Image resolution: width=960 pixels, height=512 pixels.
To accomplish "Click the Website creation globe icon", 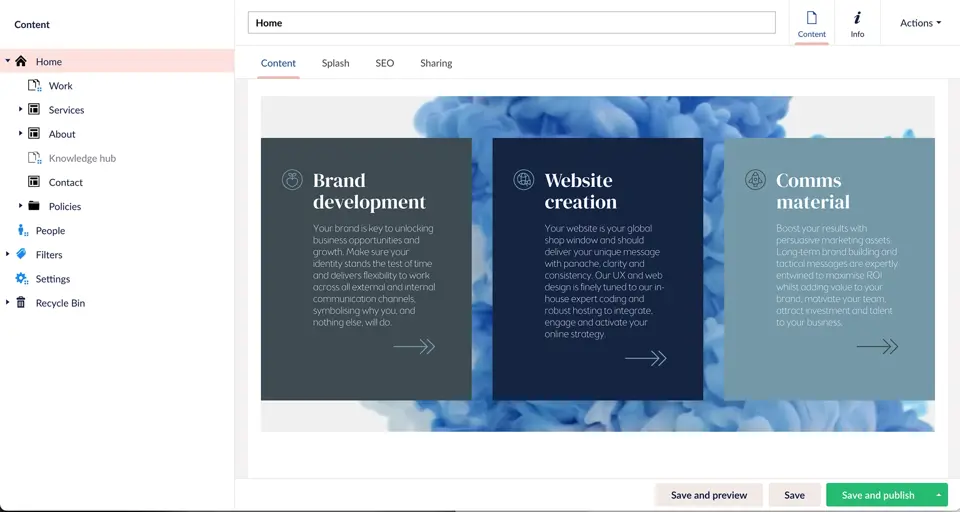I will tap(523, 180).
